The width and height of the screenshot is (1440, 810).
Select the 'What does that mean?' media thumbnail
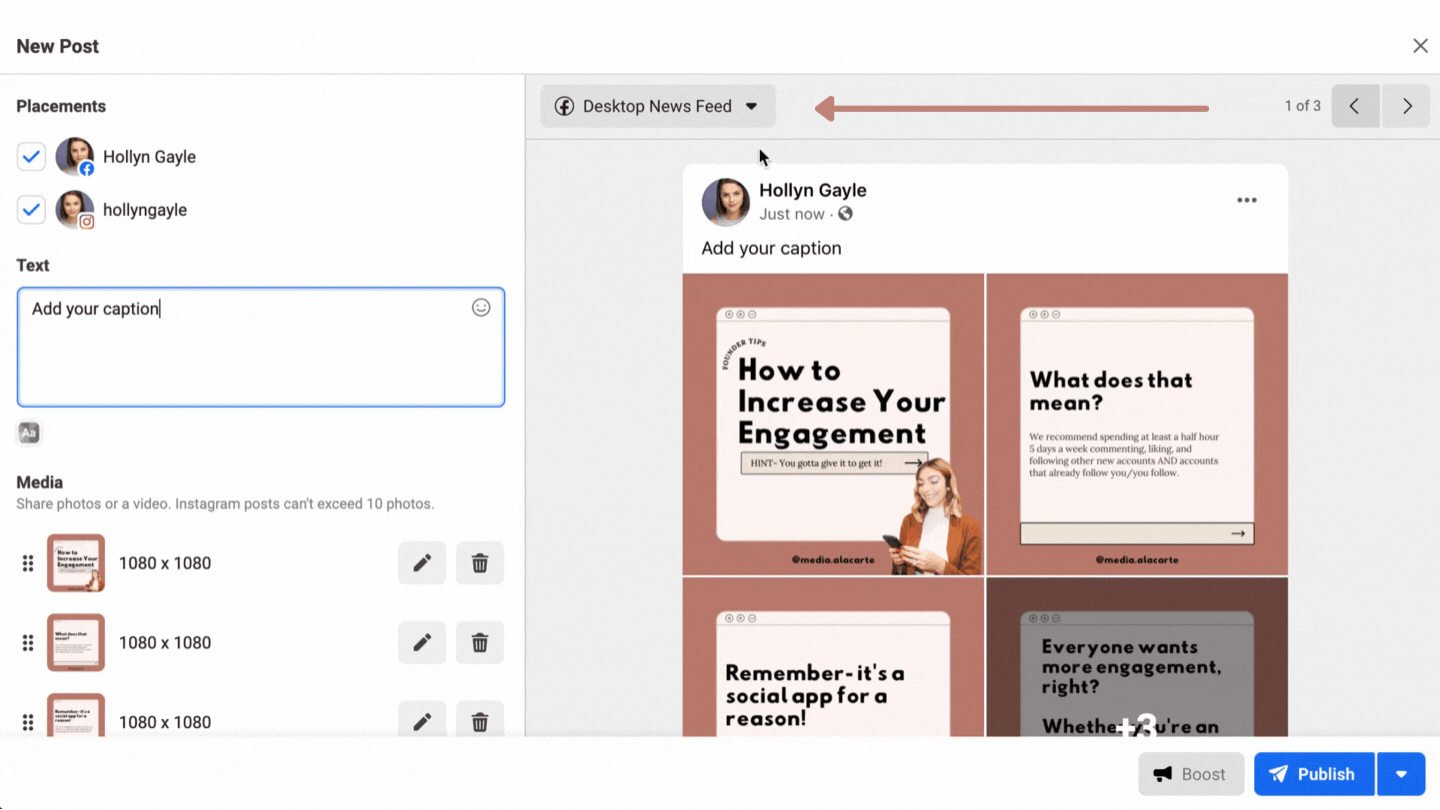[x=76, y=642]
